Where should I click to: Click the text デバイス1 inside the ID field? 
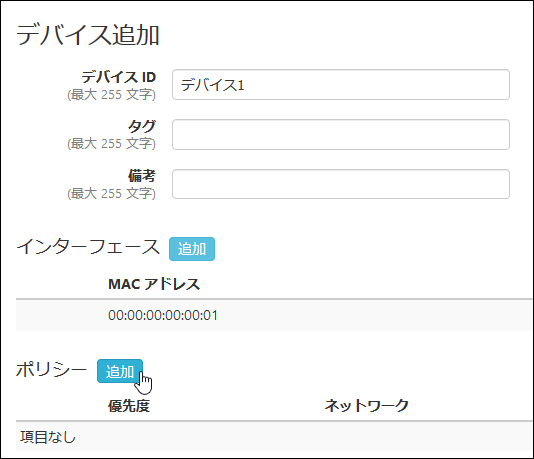(213, 85)
